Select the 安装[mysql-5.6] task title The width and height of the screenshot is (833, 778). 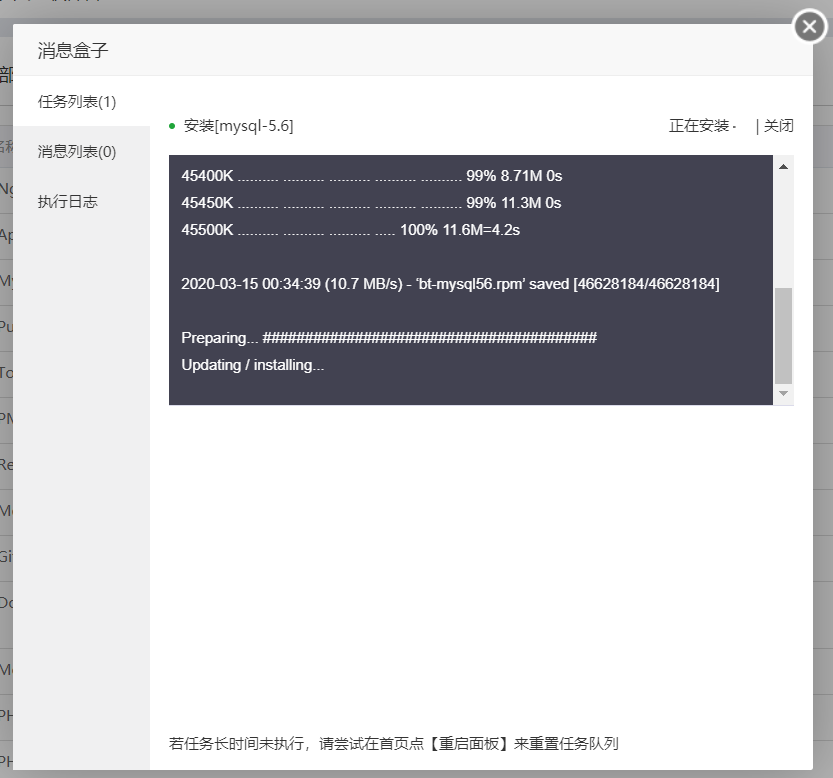tap(238, 126)
